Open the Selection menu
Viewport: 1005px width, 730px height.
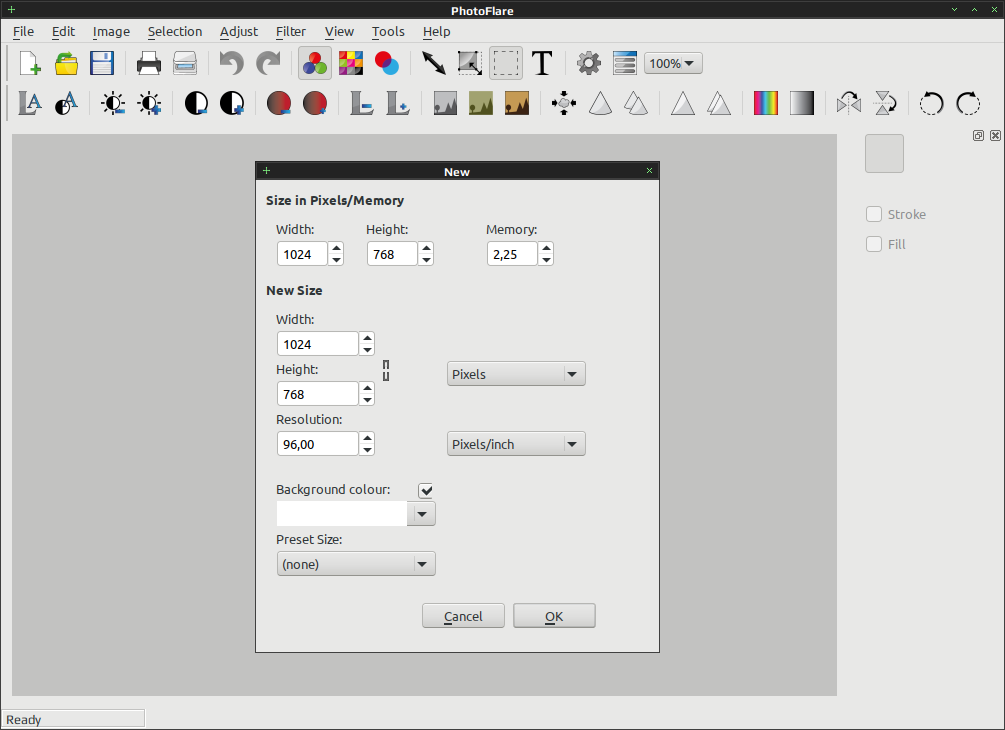[175, 31]
